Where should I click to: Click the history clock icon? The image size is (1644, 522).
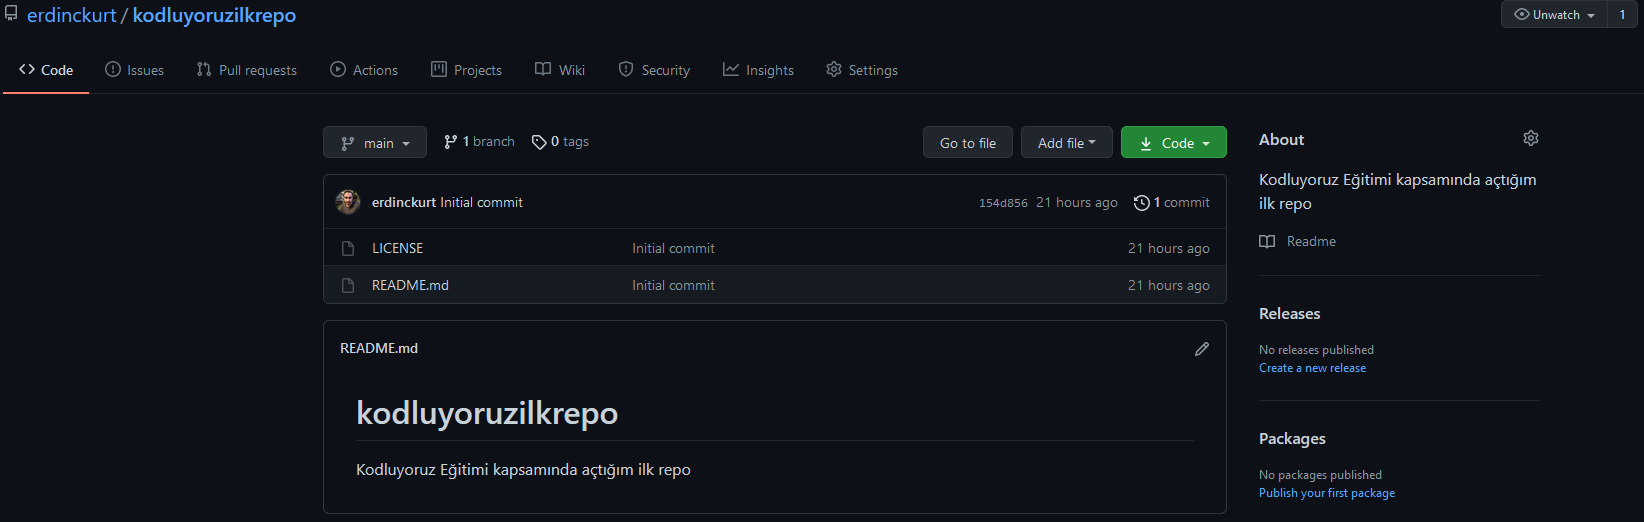point(1141,203)
